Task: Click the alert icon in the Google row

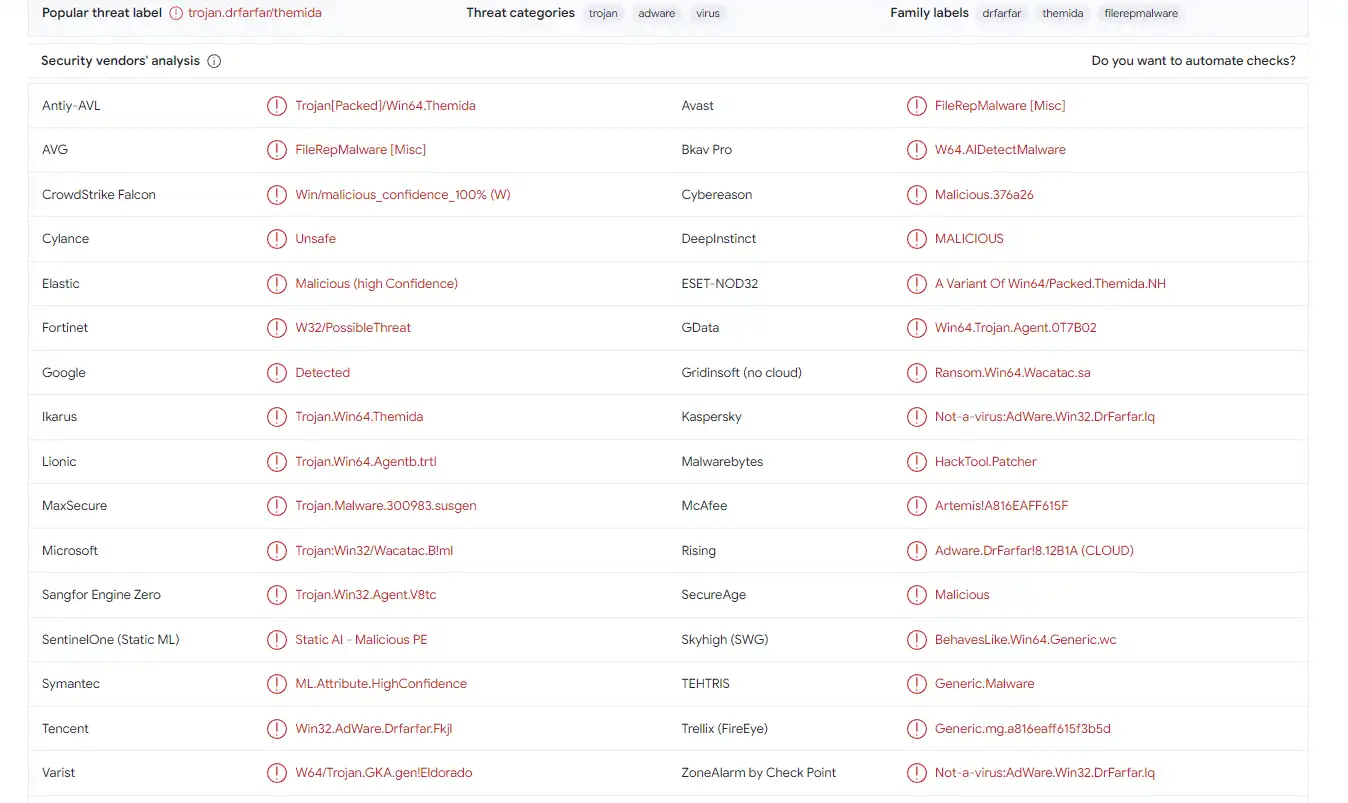Action: pos(276,373)
